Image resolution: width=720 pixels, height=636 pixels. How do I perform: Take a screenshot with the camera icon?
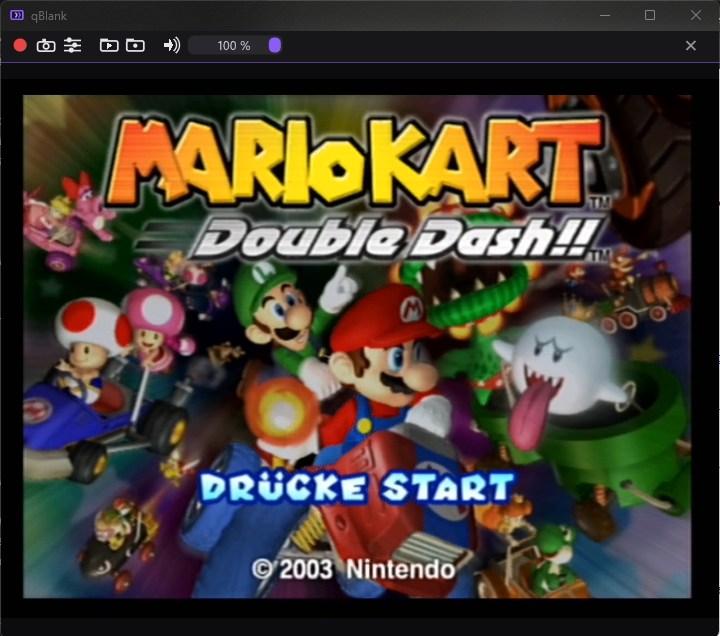(x=46, y=45)
